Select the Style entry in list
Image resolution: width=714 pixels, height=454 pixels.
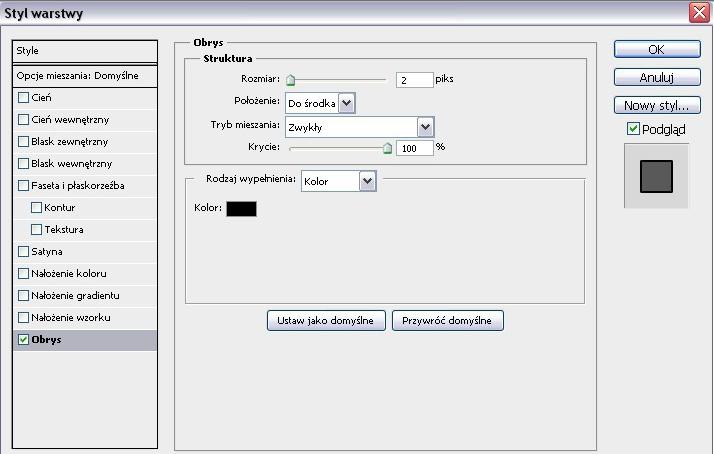[x=85, y=51]
